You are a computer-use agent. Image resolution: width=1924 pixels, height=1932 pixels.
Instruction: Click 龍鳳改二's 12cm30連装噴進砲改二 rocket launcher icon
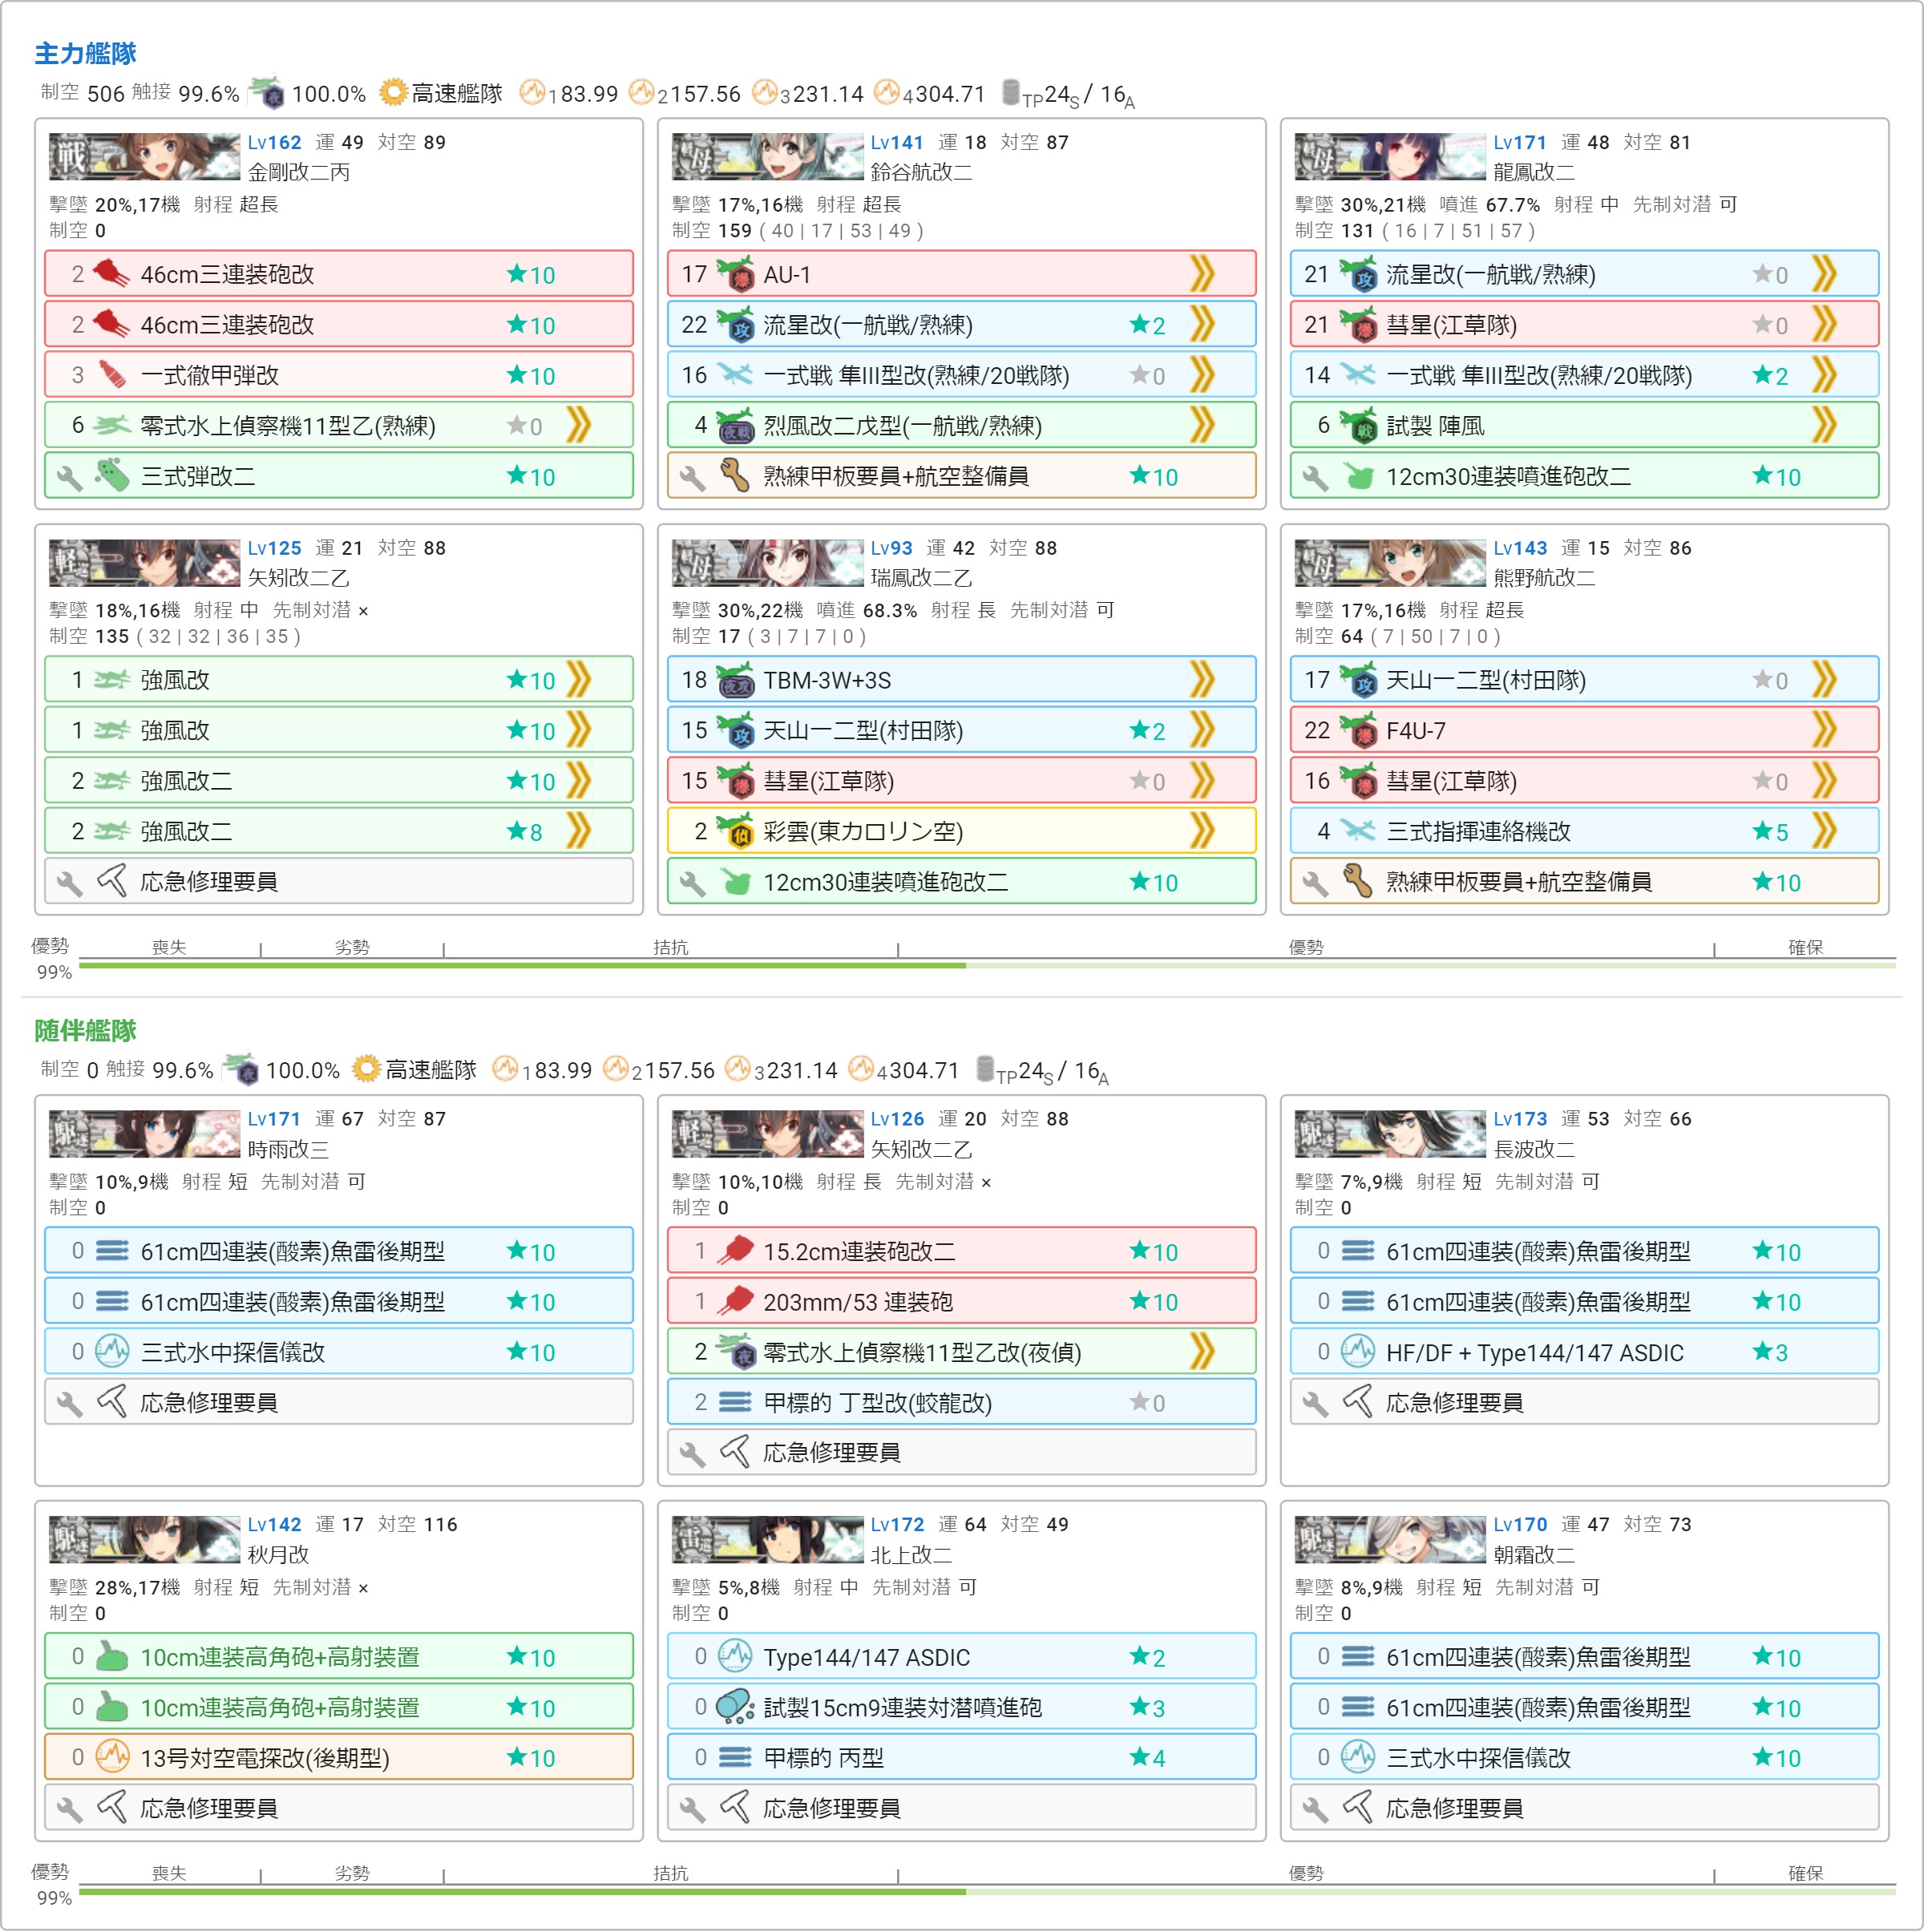point(1358,477)
